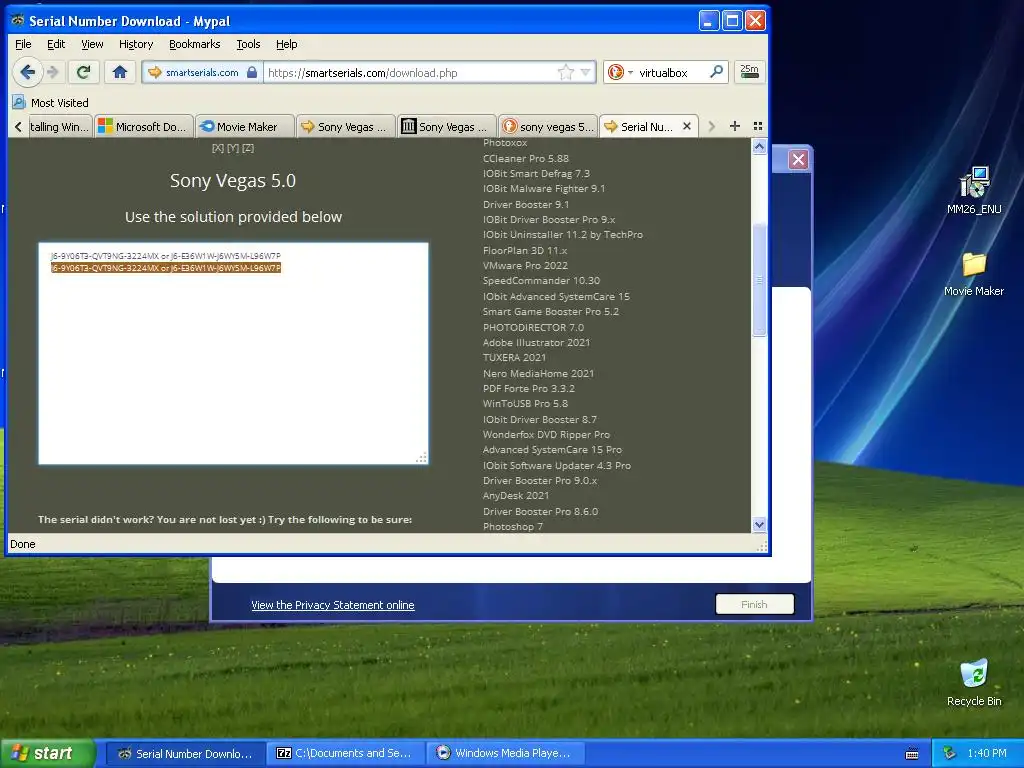Open the tab groups grid icon
This screenshot has width=1024, height=768.
(758, 126)
